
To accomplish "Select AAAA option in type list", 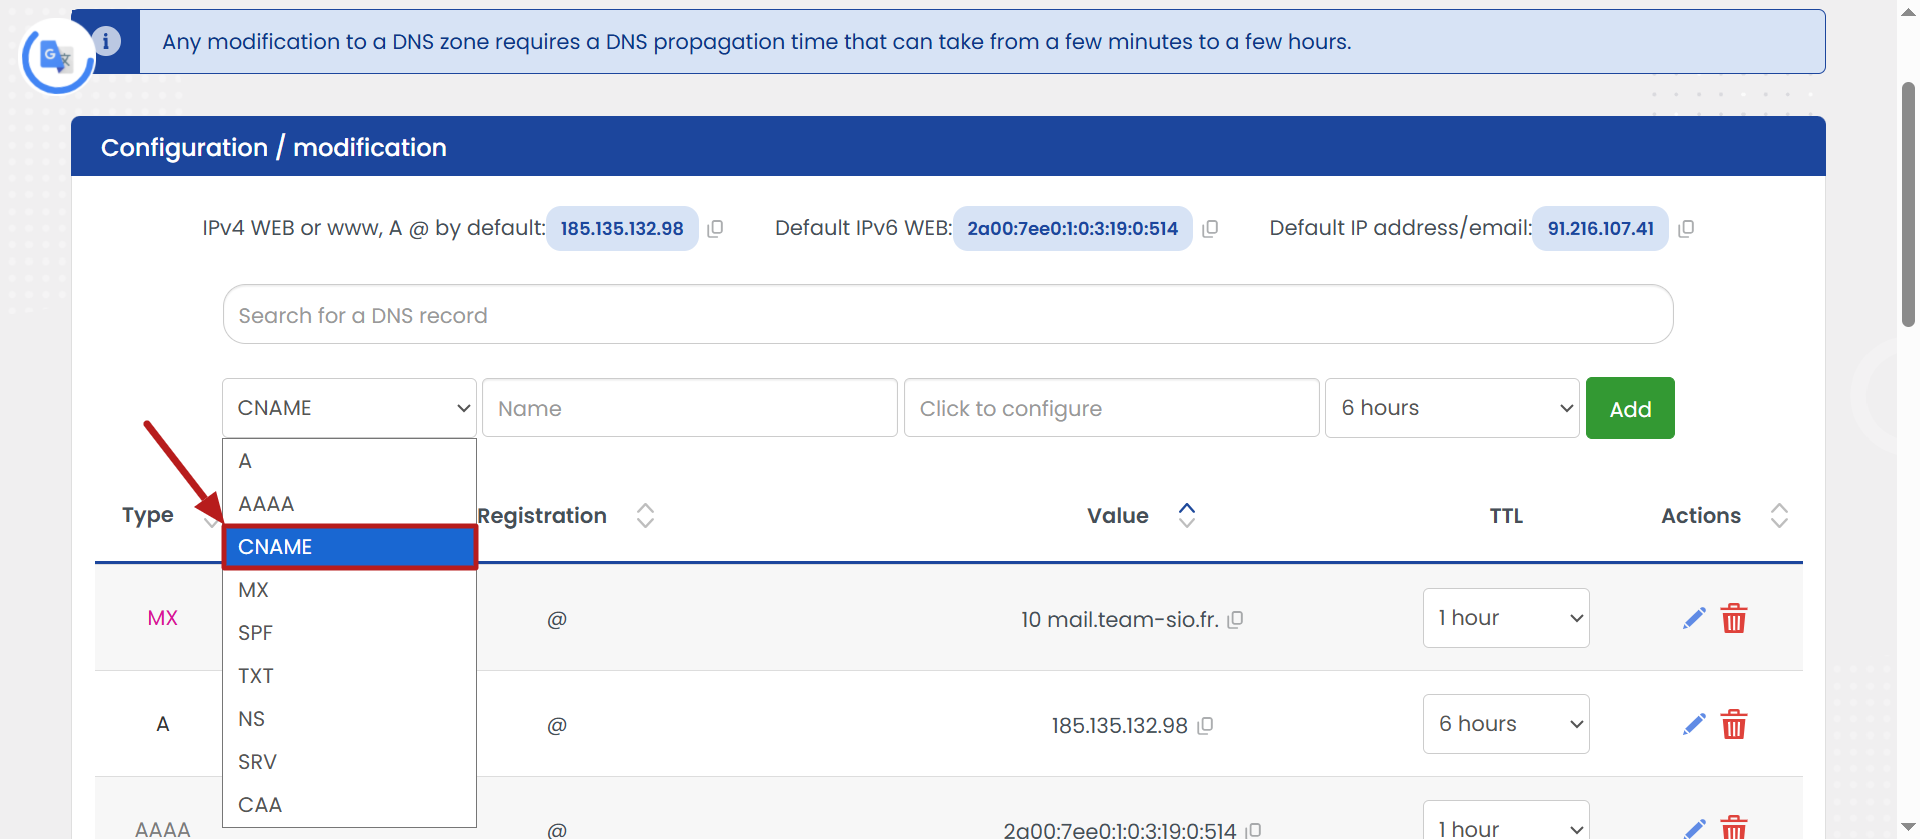I will [266, 504].
